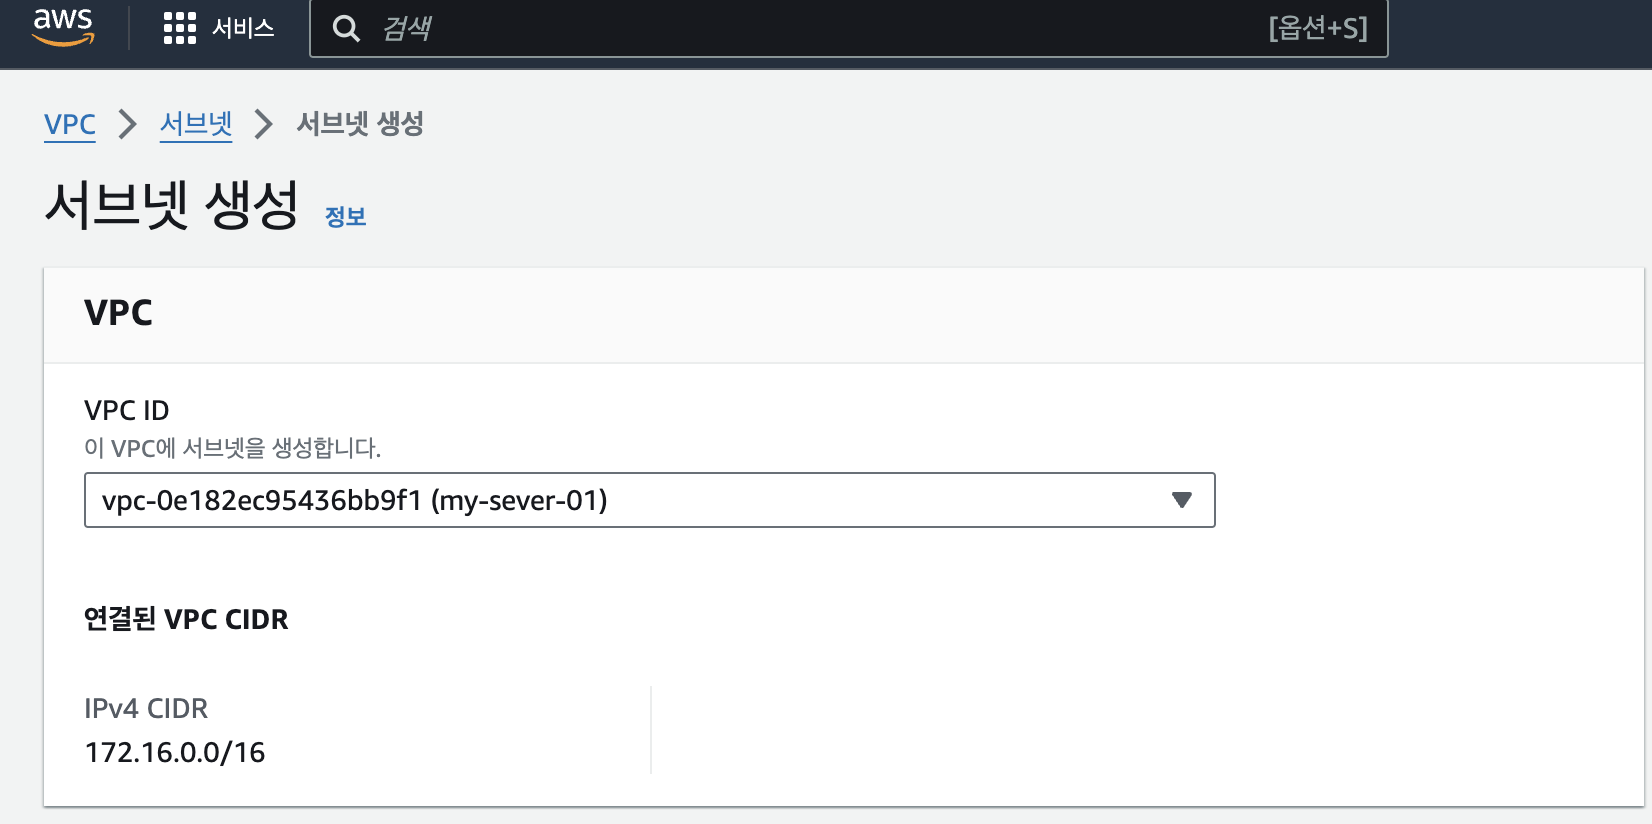
Task: Click the search magnifier icon
Action: [x=346, y=29]
